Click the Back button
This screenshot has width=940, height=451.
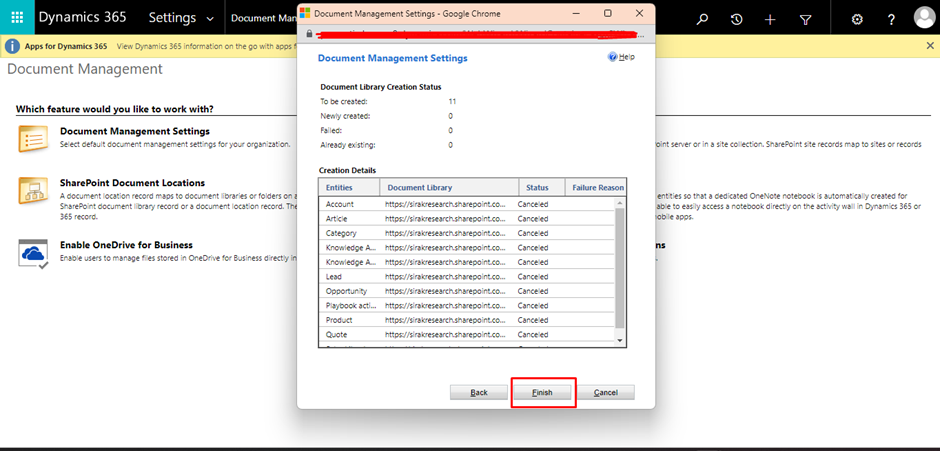click(479, 392)
